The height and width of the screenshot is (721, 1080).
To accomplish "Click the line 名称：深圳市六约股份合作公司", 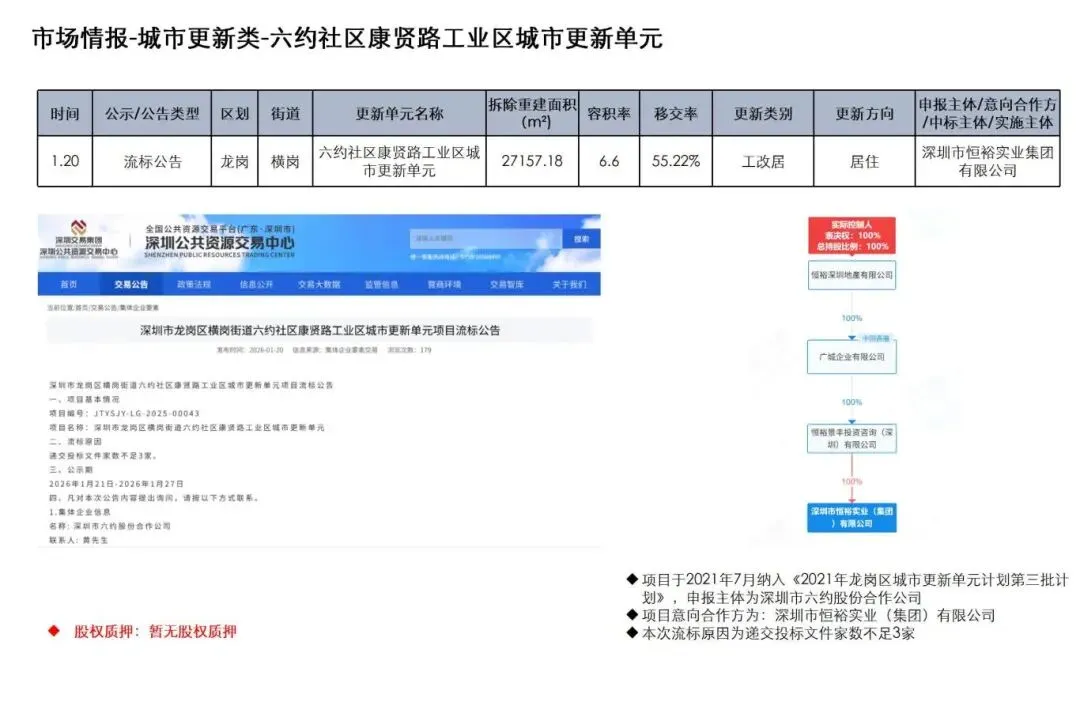I will pyautogui.click(x=110, y=526).
